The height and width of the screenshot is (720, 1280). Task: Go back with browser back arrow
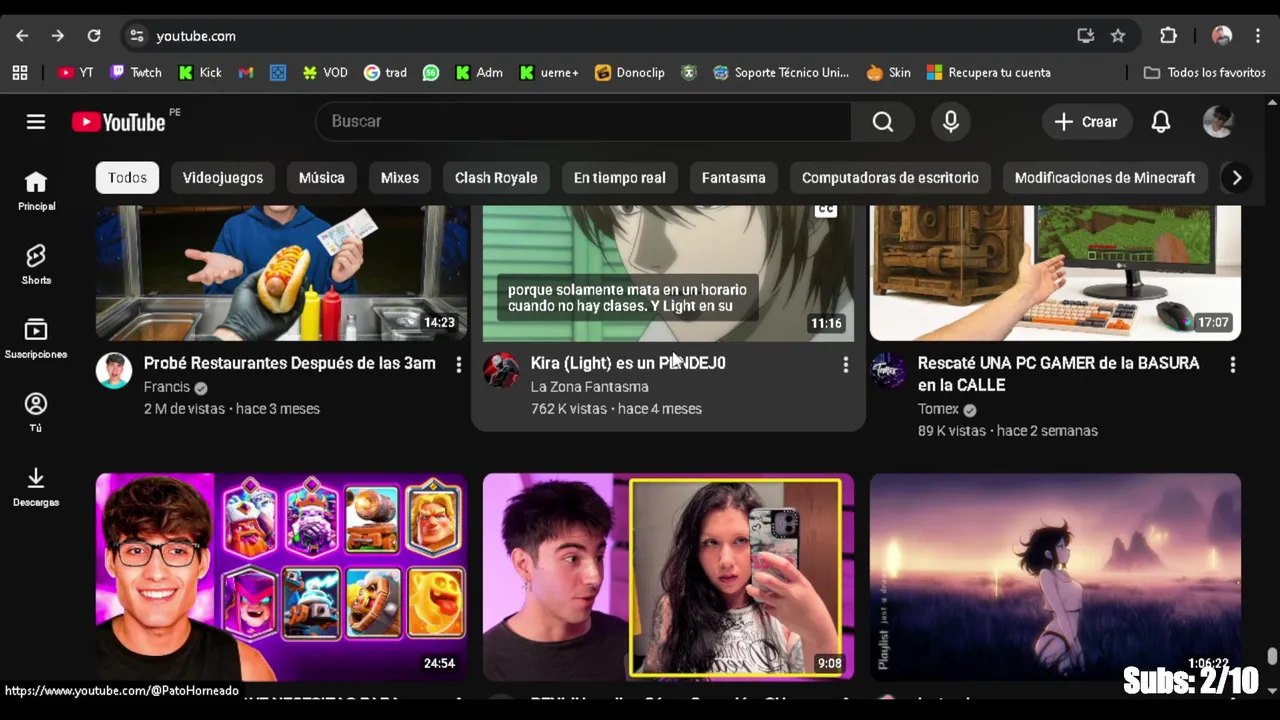pyautogui.click(x=22, y=36)
